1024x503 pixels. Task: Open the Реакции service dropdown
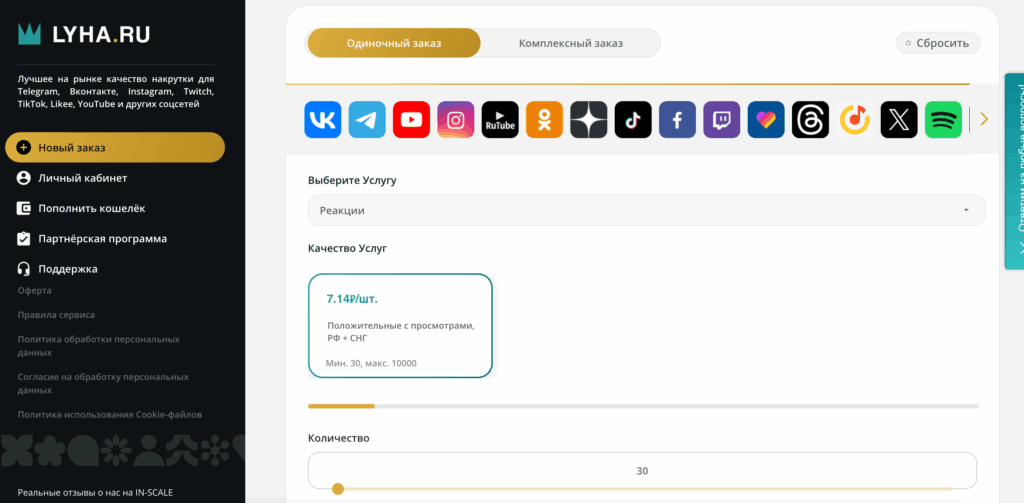pos(646,210)
